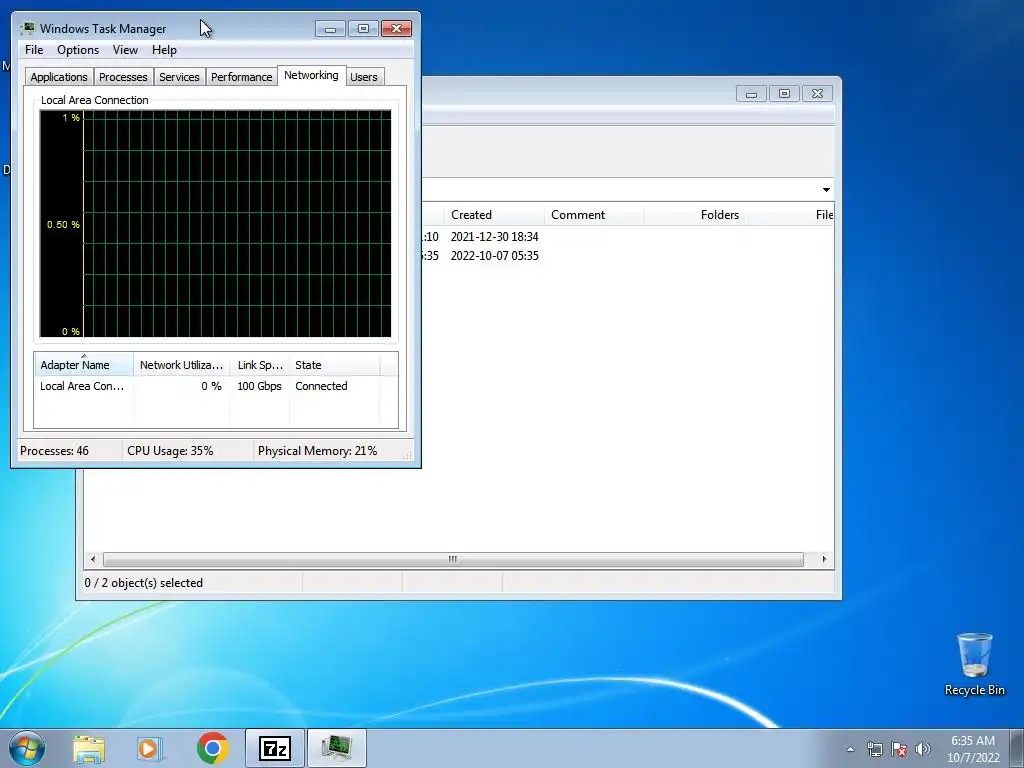Screen dimensions: 1024x768
Task: Open the File menu in Task Manager
Action: [34, 50]
